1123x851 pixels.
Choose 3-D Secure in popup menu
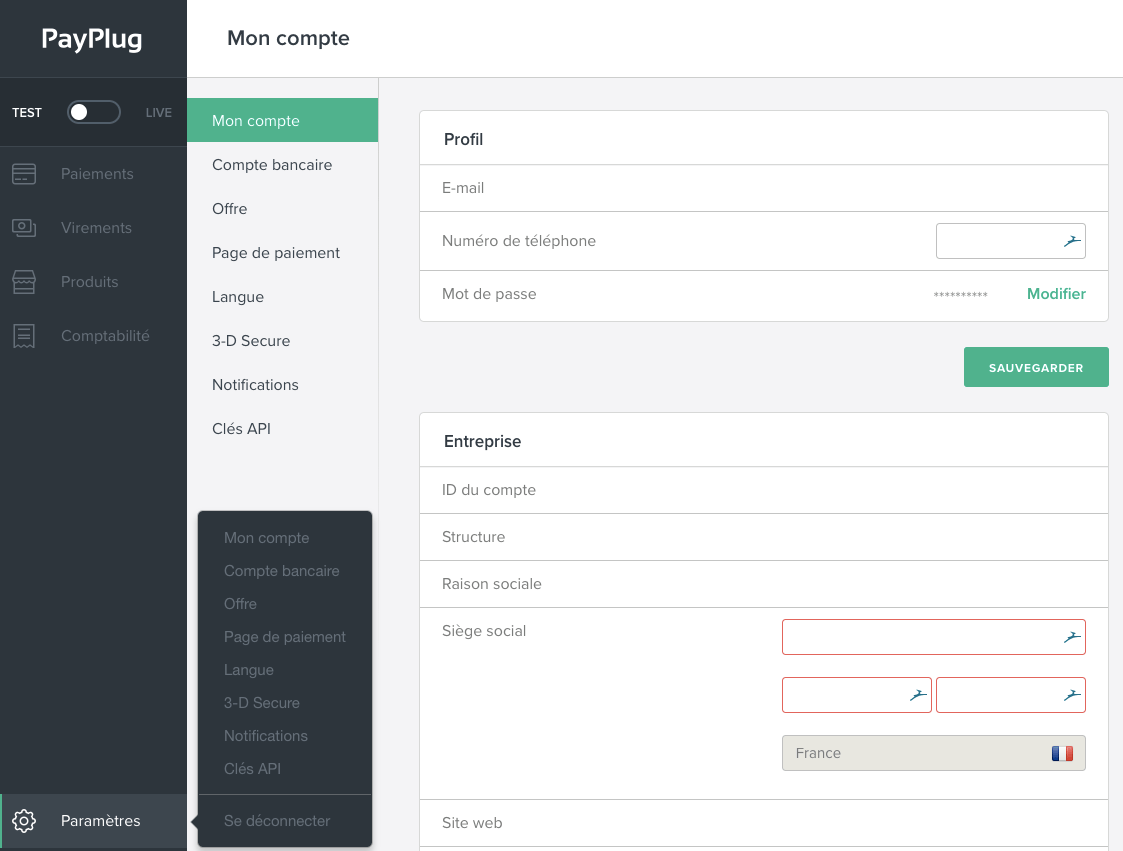click(262, 703)
